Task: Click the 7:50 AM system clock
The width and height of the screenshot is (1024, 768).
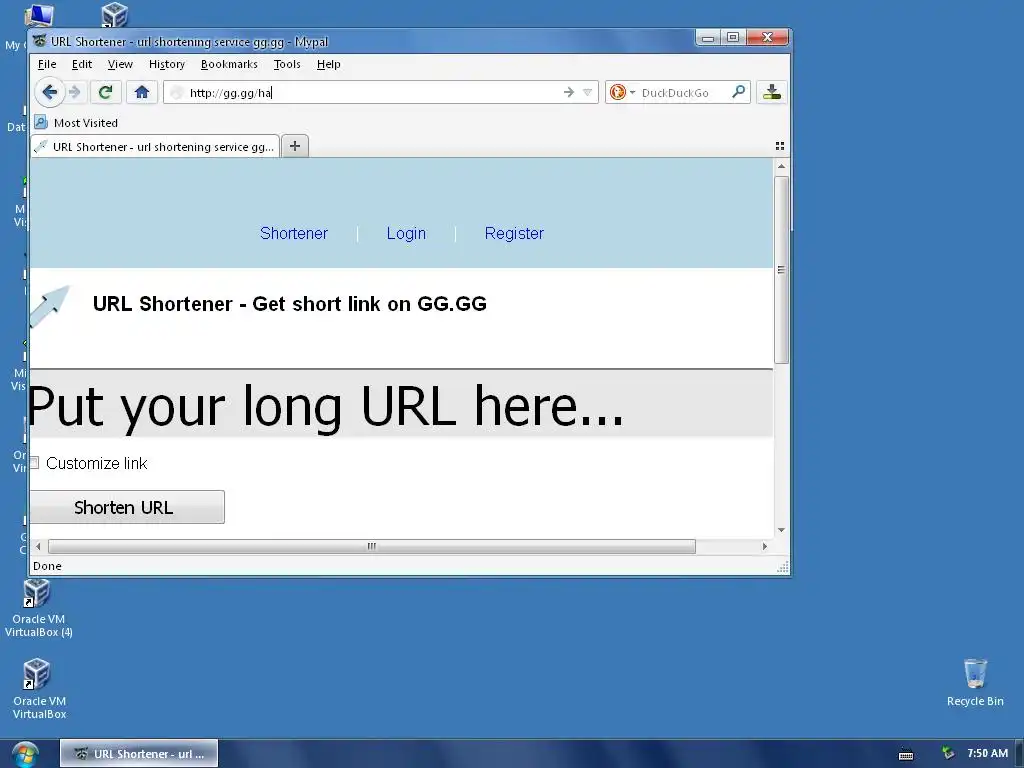Action: (987, 753)
